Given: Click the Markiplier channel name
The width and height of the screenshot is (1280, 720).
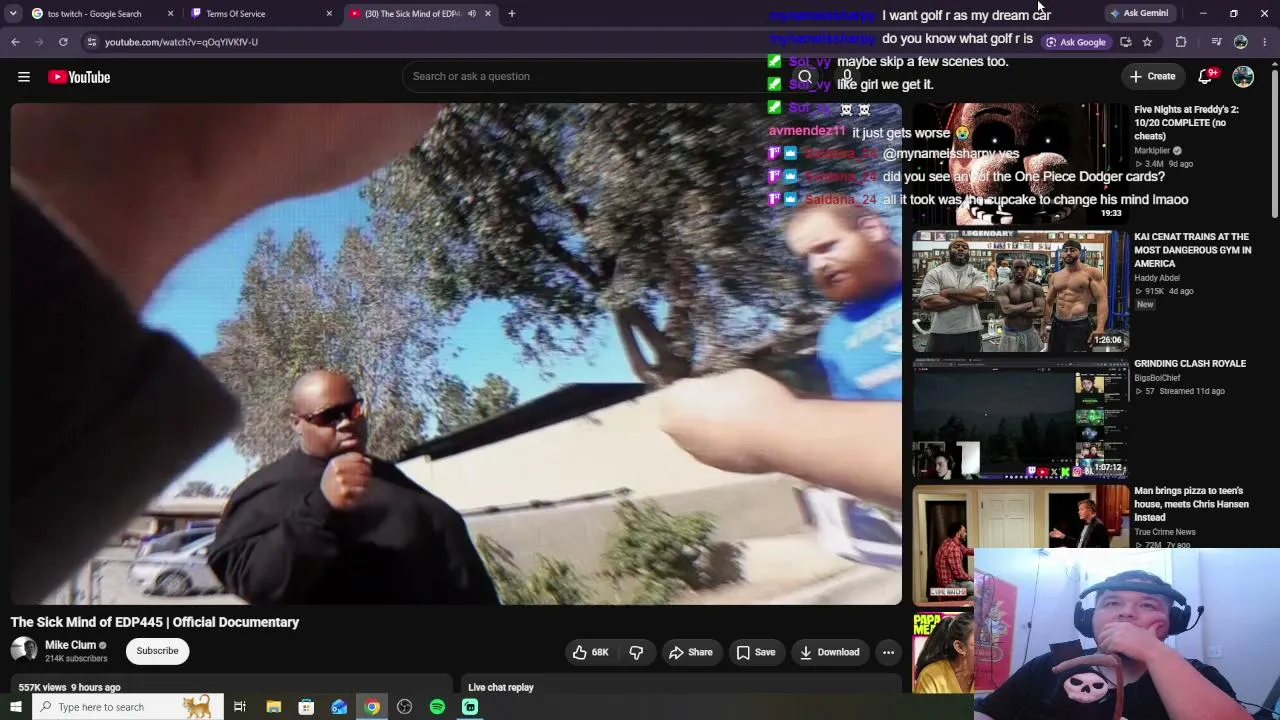Looking at the screenshot, I should [1152, 151].
